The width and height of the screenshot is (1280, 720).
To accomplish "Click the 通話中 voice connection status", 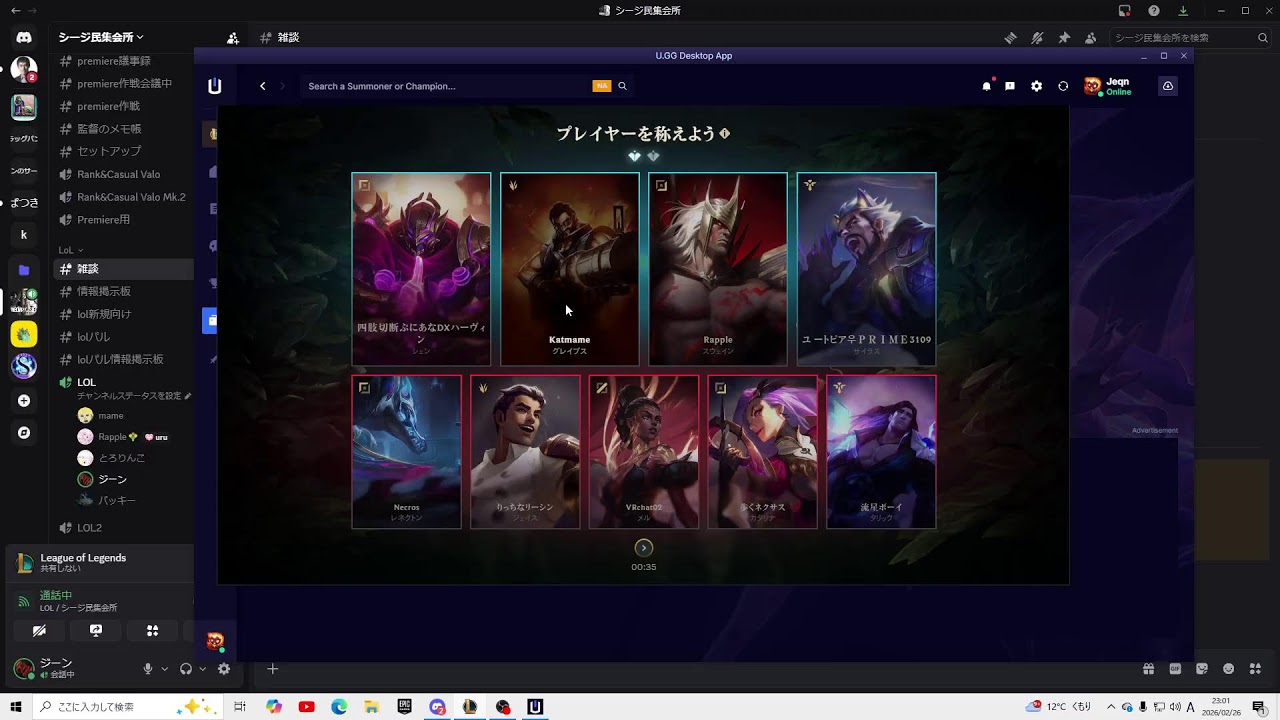I will click(x=56, y=595).
